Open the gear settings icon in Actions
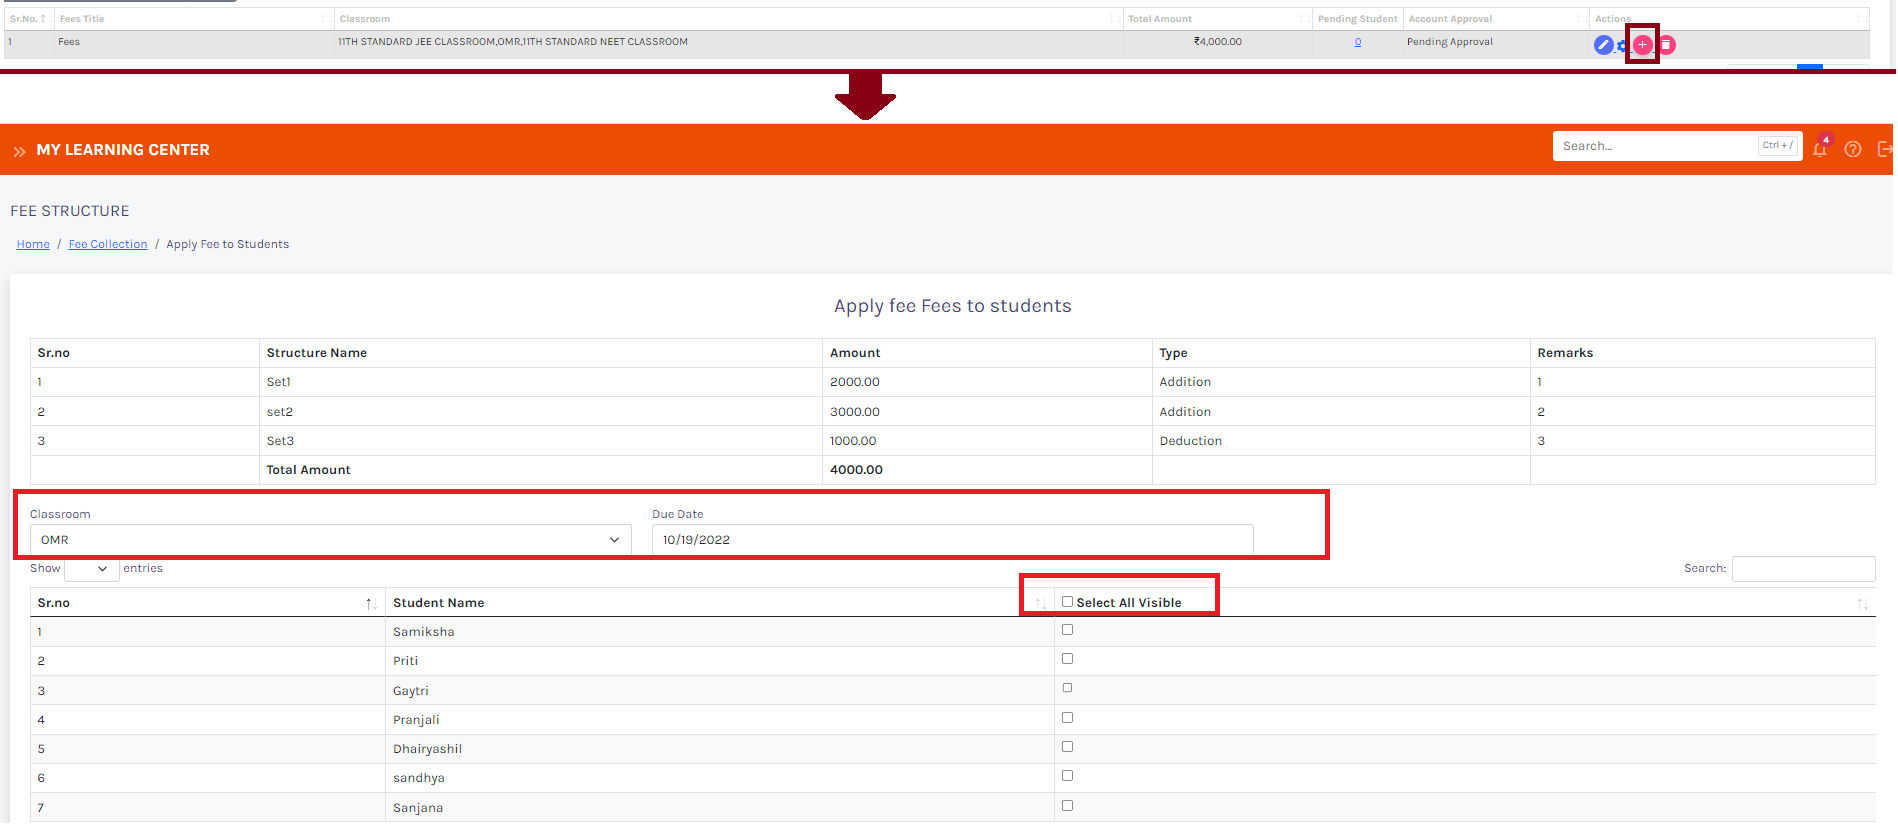Screen dimensions: 1898x826 coord(1623,46)
